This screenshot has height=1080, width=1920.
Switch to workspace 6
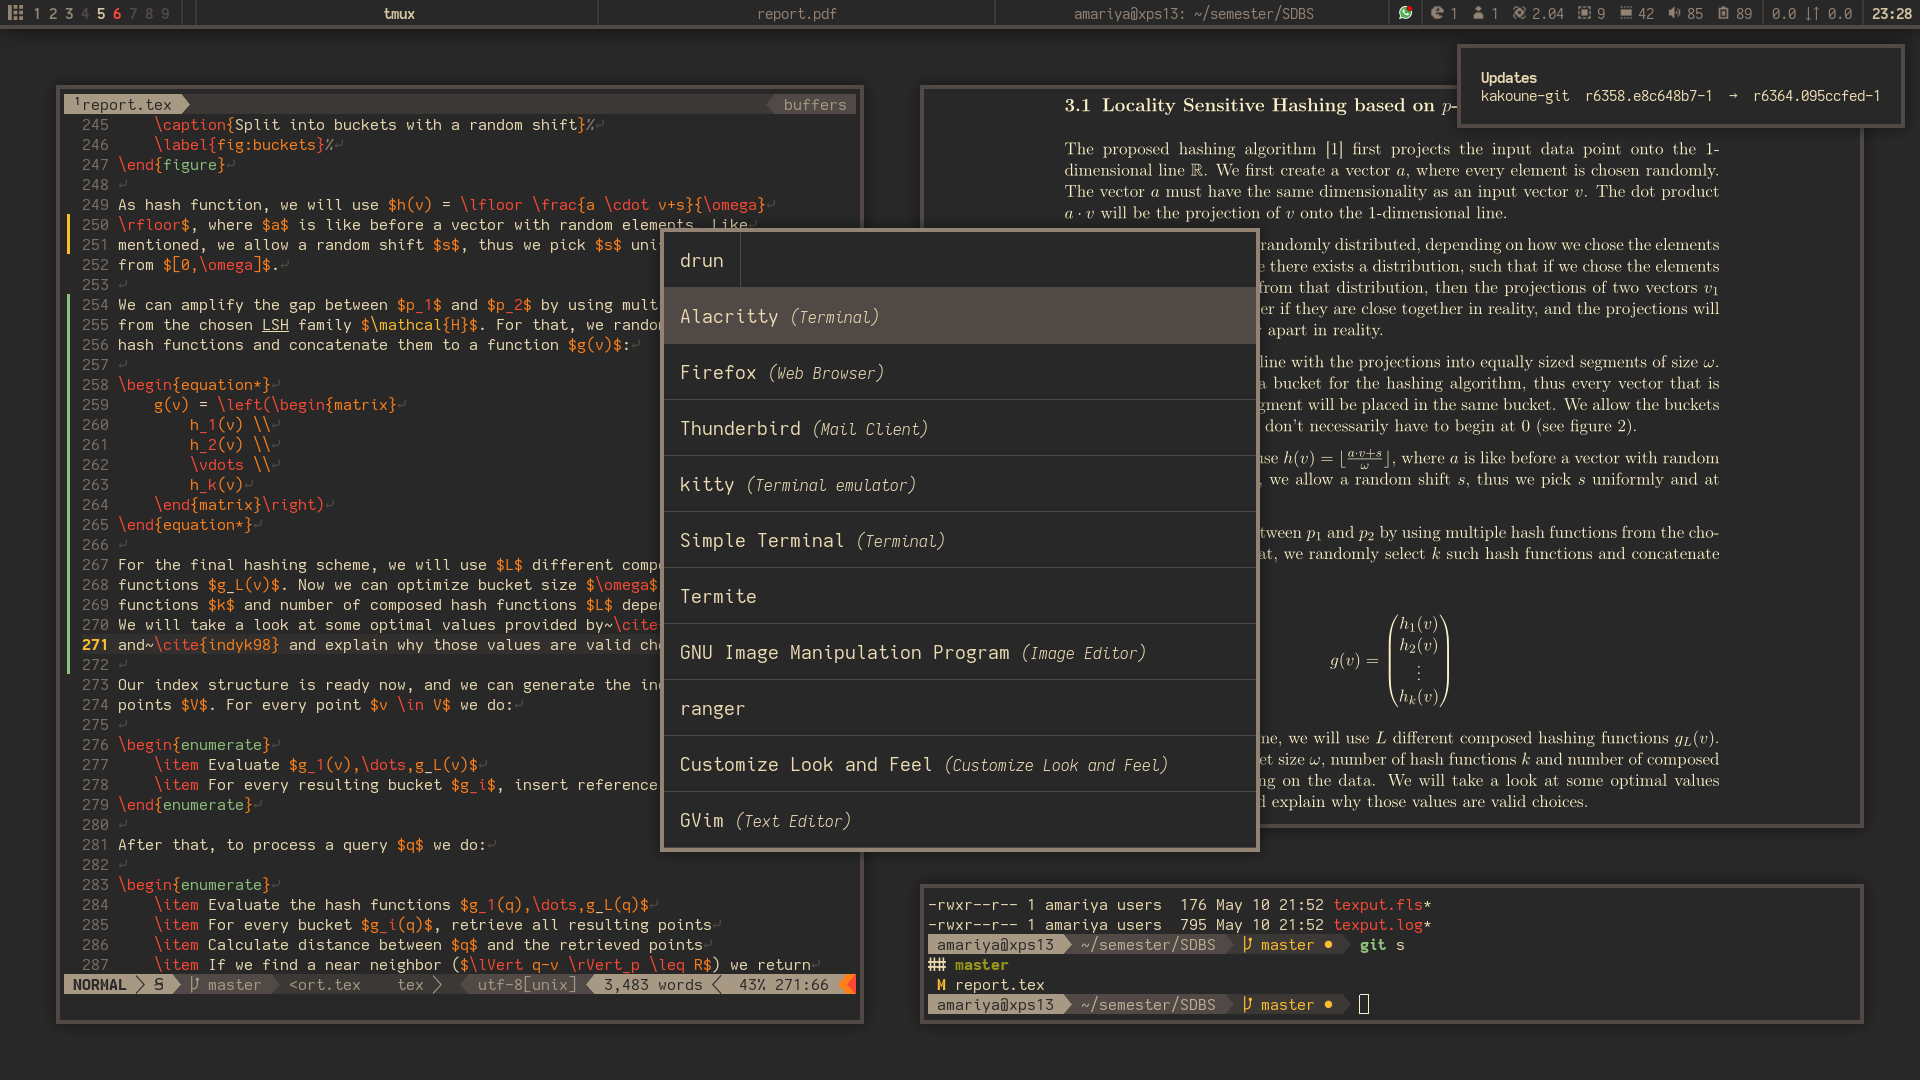click(x=117, y=13)
